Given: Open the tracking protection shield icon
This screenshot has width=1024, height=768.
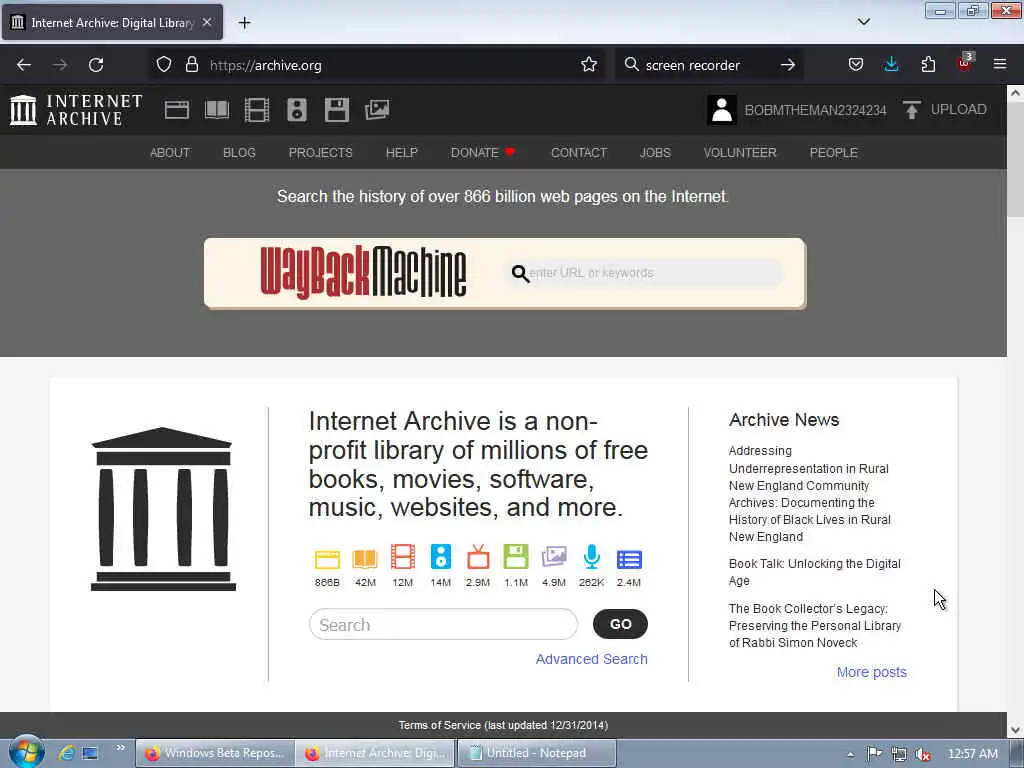Looking at the screenshot, I should (164, 65).
